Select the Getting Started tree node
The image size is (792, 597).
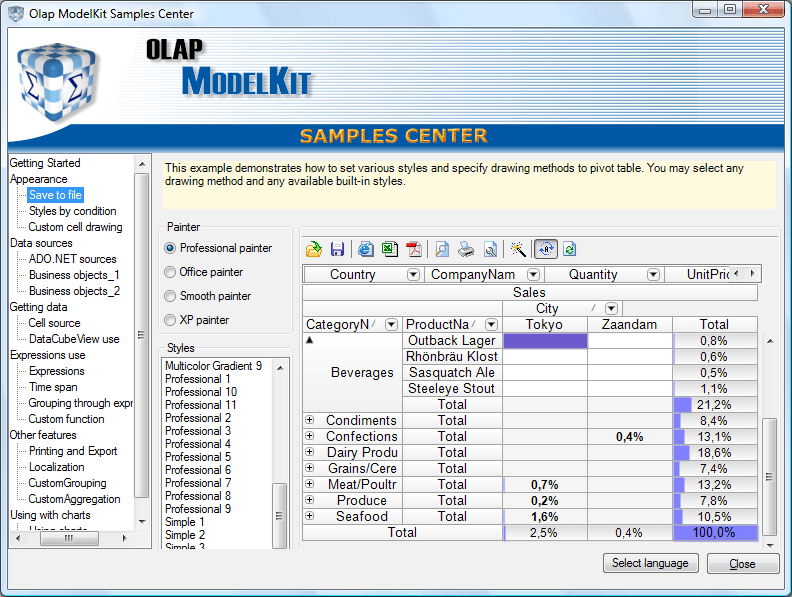point(45,163)
